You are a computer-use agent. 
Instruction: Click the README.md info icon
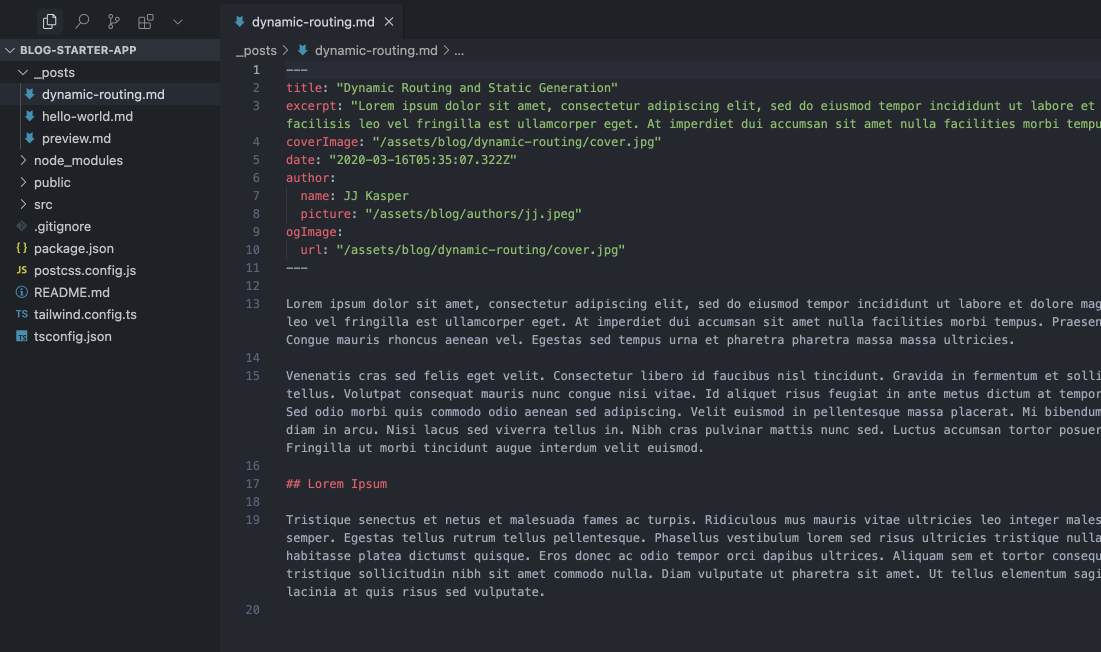pos(22,292)
